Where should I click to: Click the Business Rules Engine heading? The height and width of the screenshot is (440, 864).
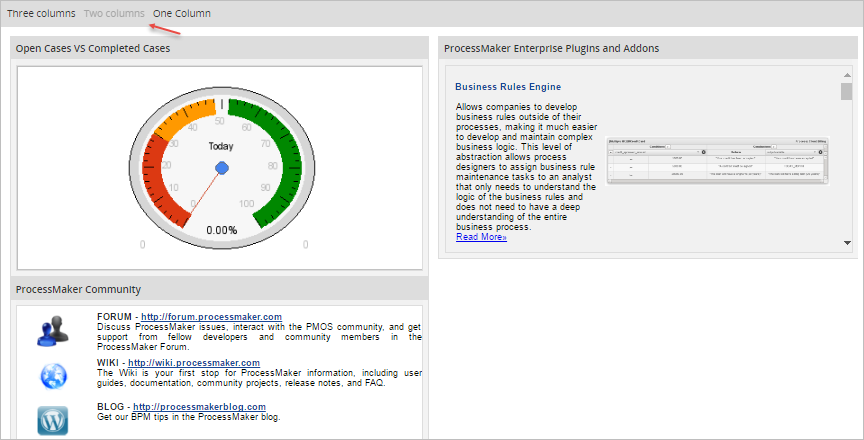point(508,87)
